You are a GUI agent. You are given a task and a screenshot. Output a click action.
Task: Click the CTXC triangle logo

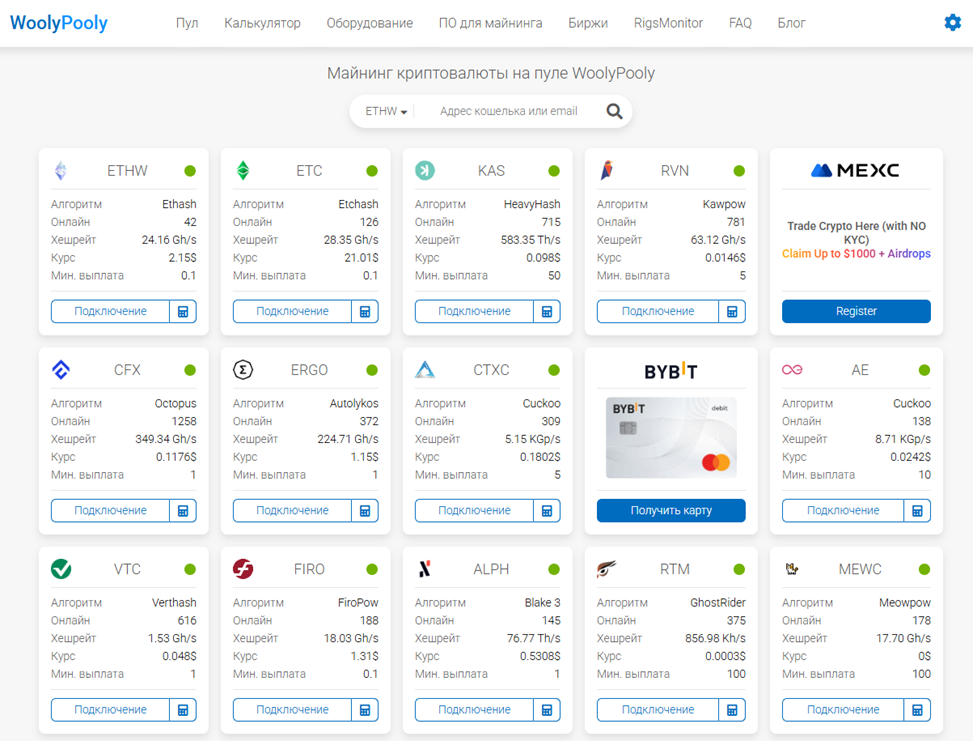(x=425, y=370)
